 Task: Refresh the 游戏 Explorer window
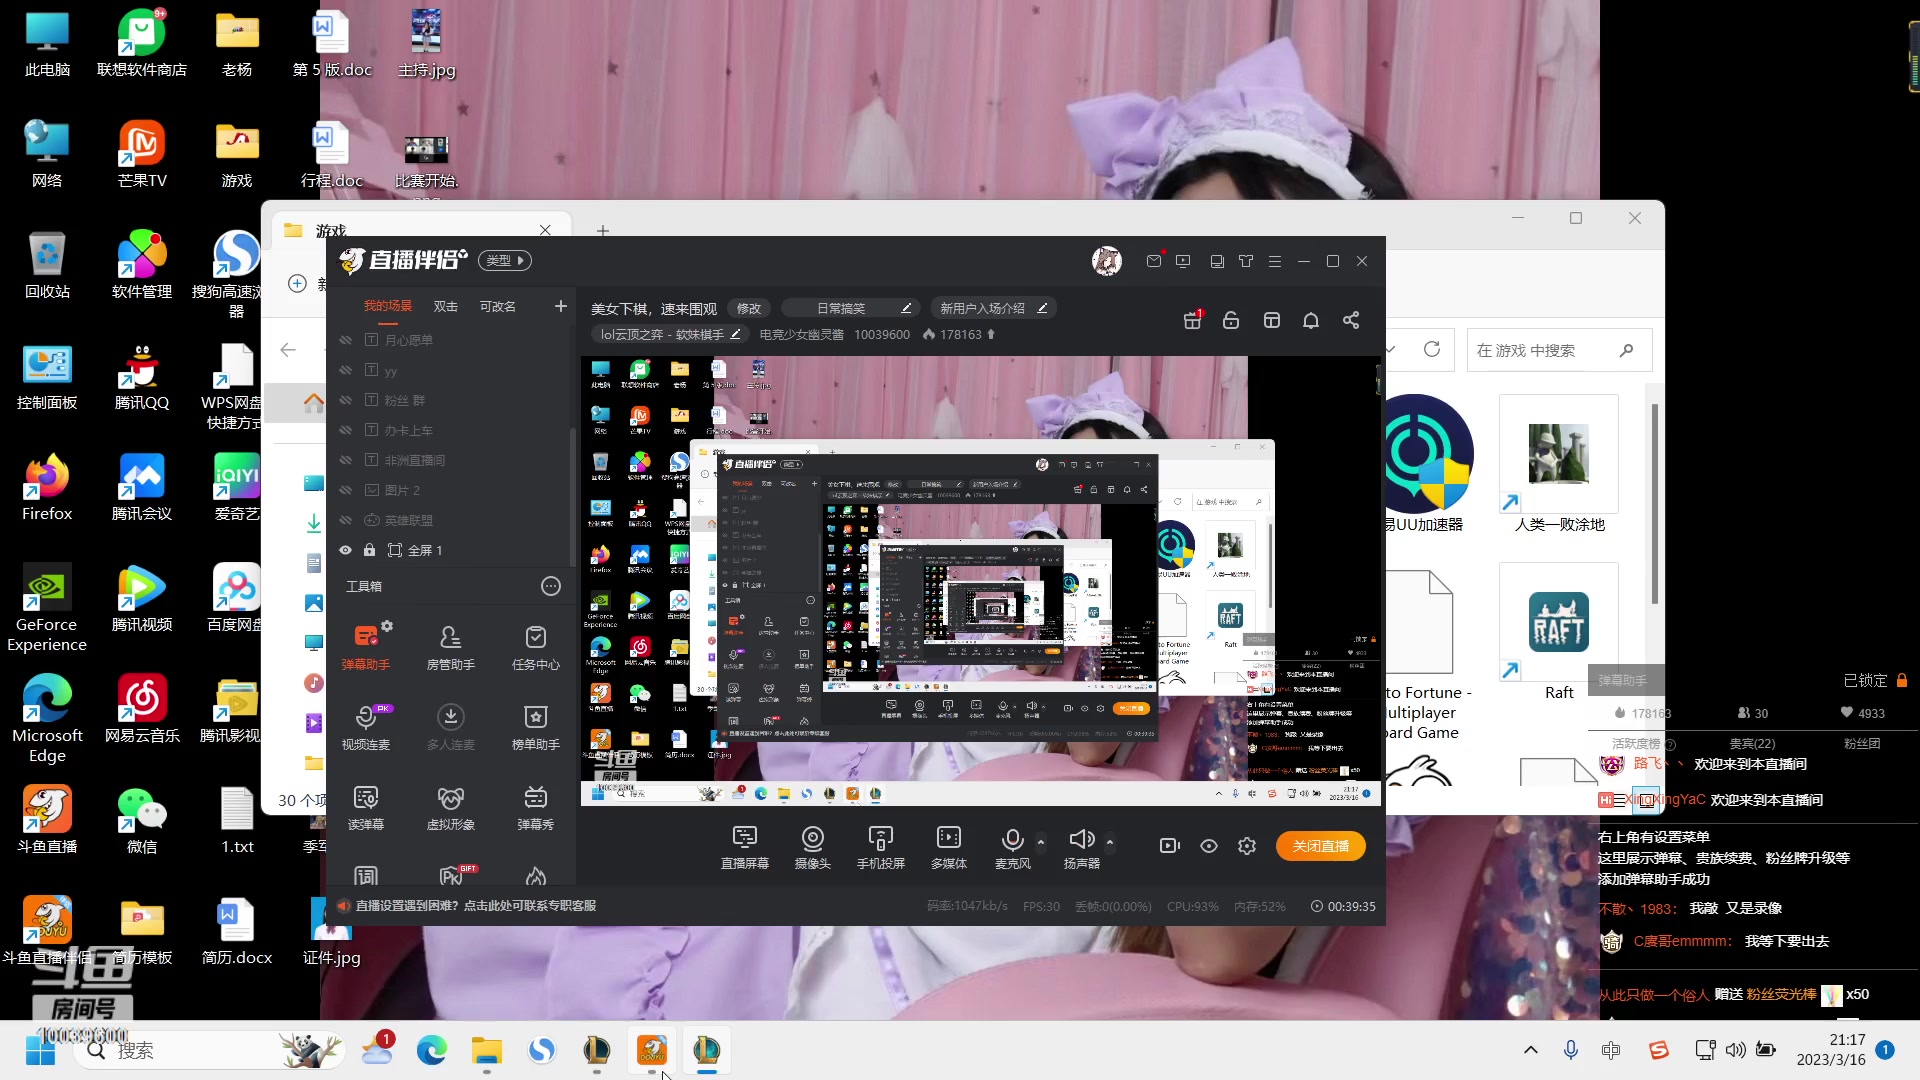1432,349
